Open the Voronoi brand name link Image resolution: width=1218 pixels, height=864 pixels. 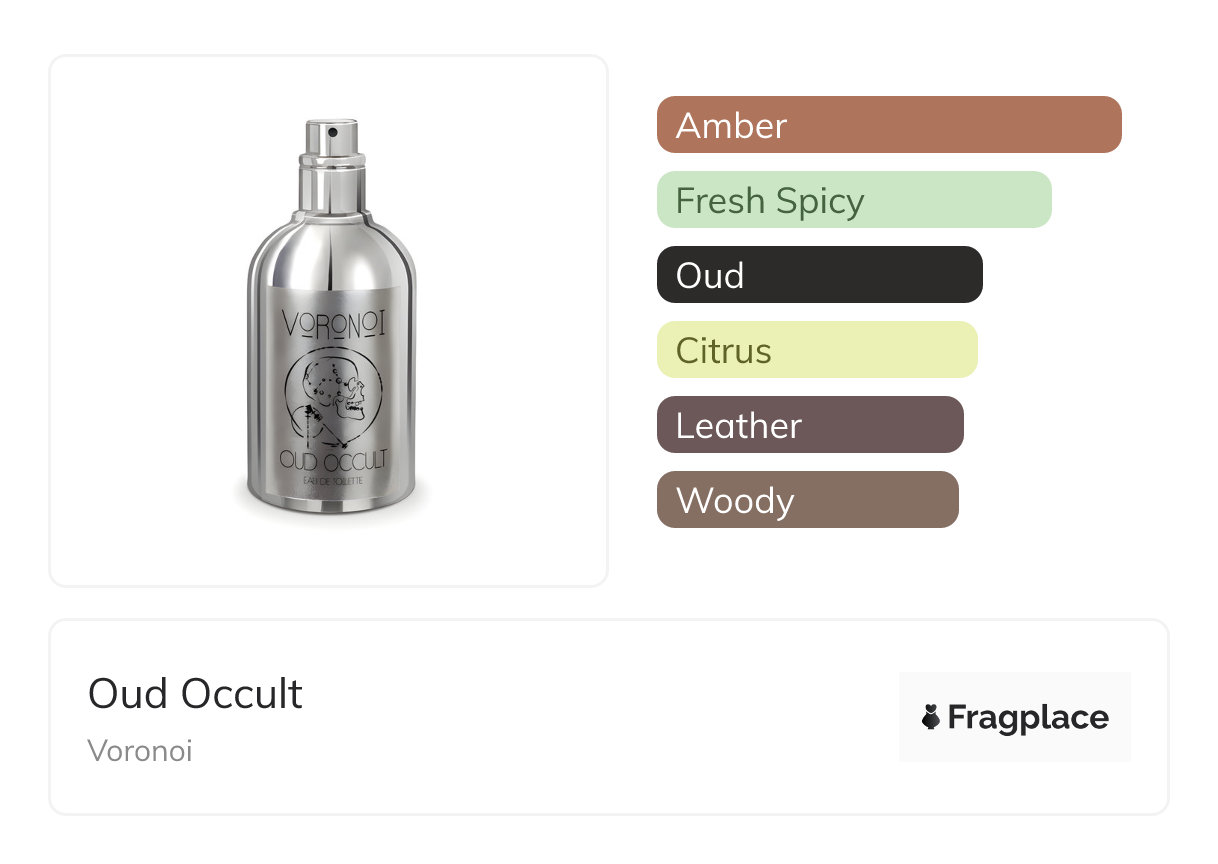pos(140,751)
